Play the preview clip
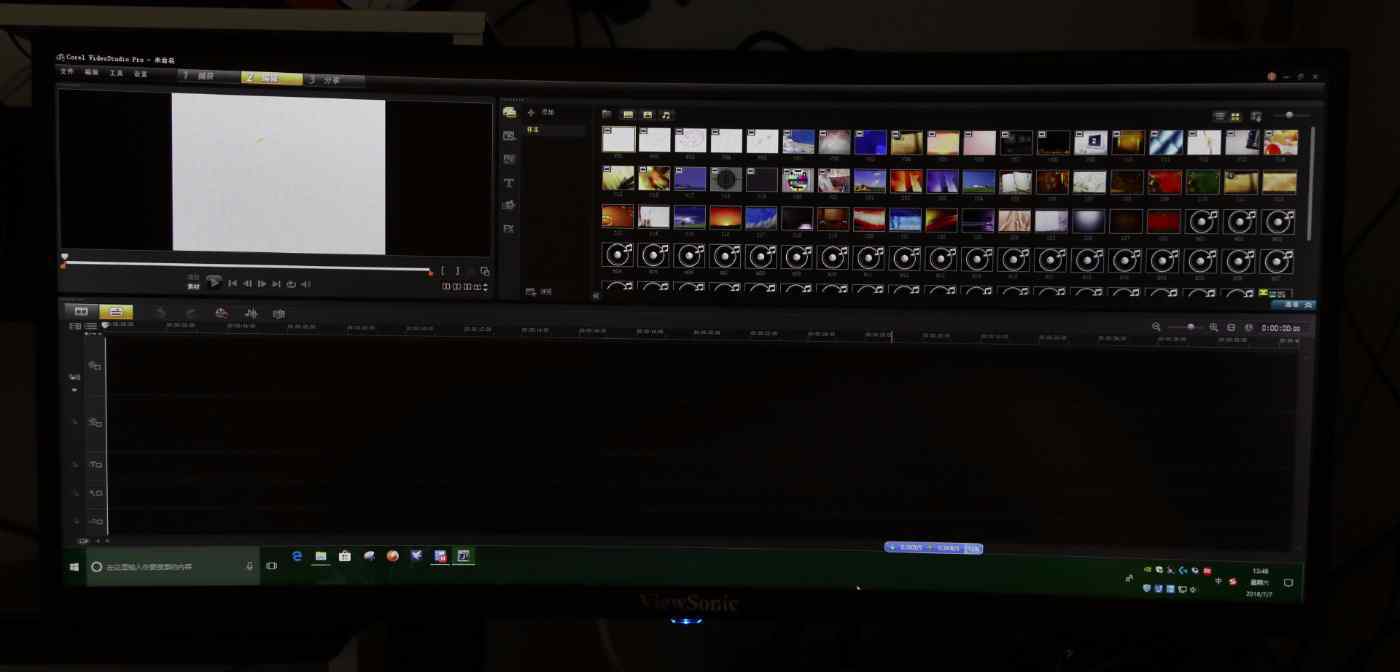The image size is (1400, 672). 214,283
